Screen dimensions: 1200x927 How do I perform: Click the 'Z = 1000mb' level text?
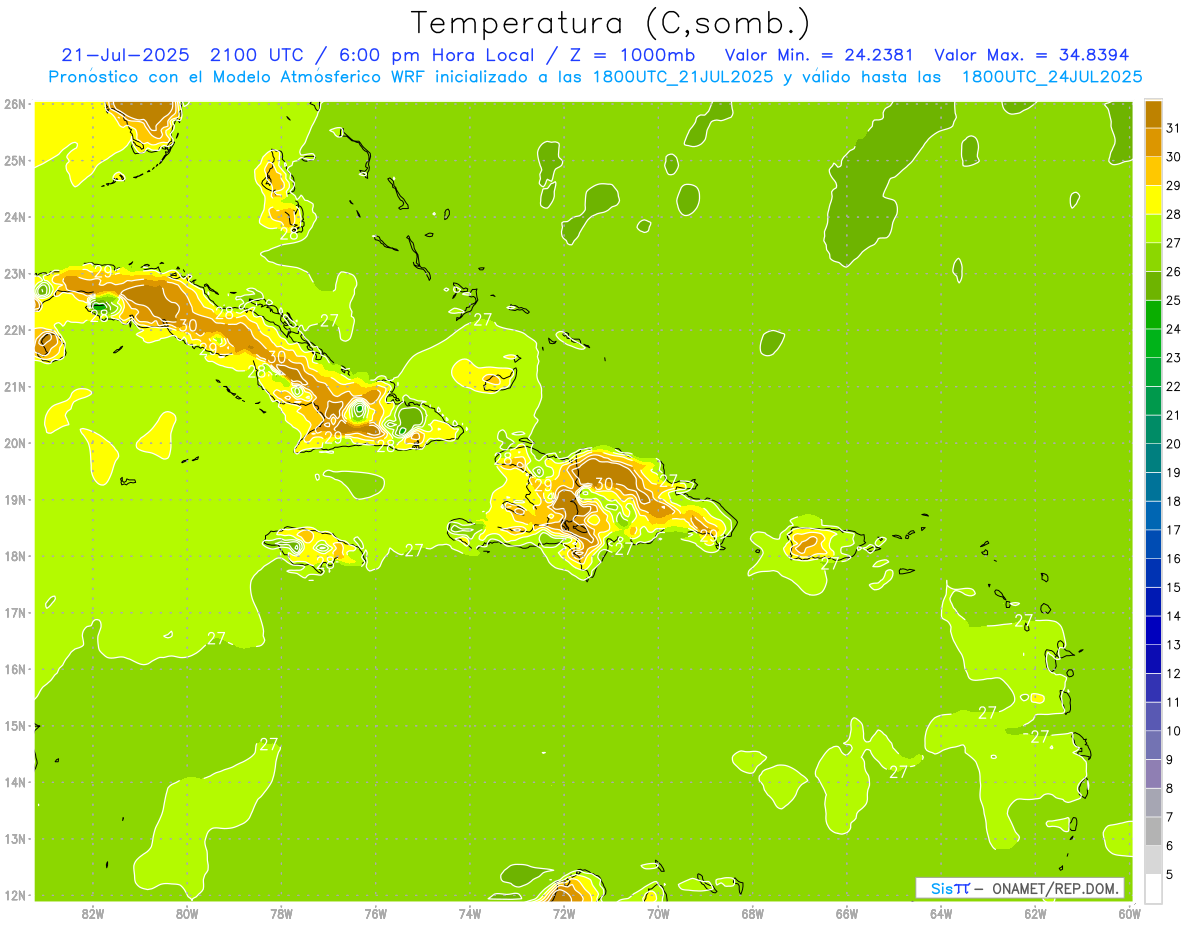click(632, 55)
